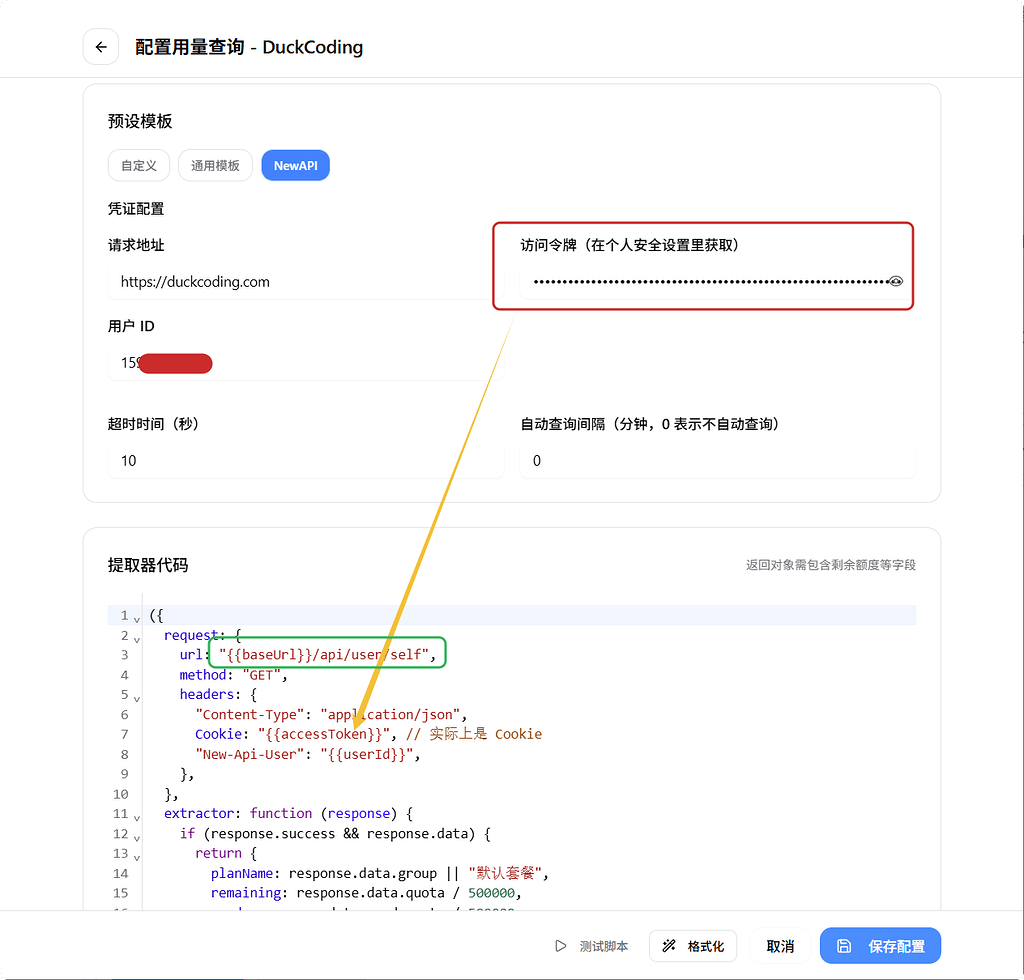
Task: Click the 提取器代码 section heading
Action: [x=148, y=565]
